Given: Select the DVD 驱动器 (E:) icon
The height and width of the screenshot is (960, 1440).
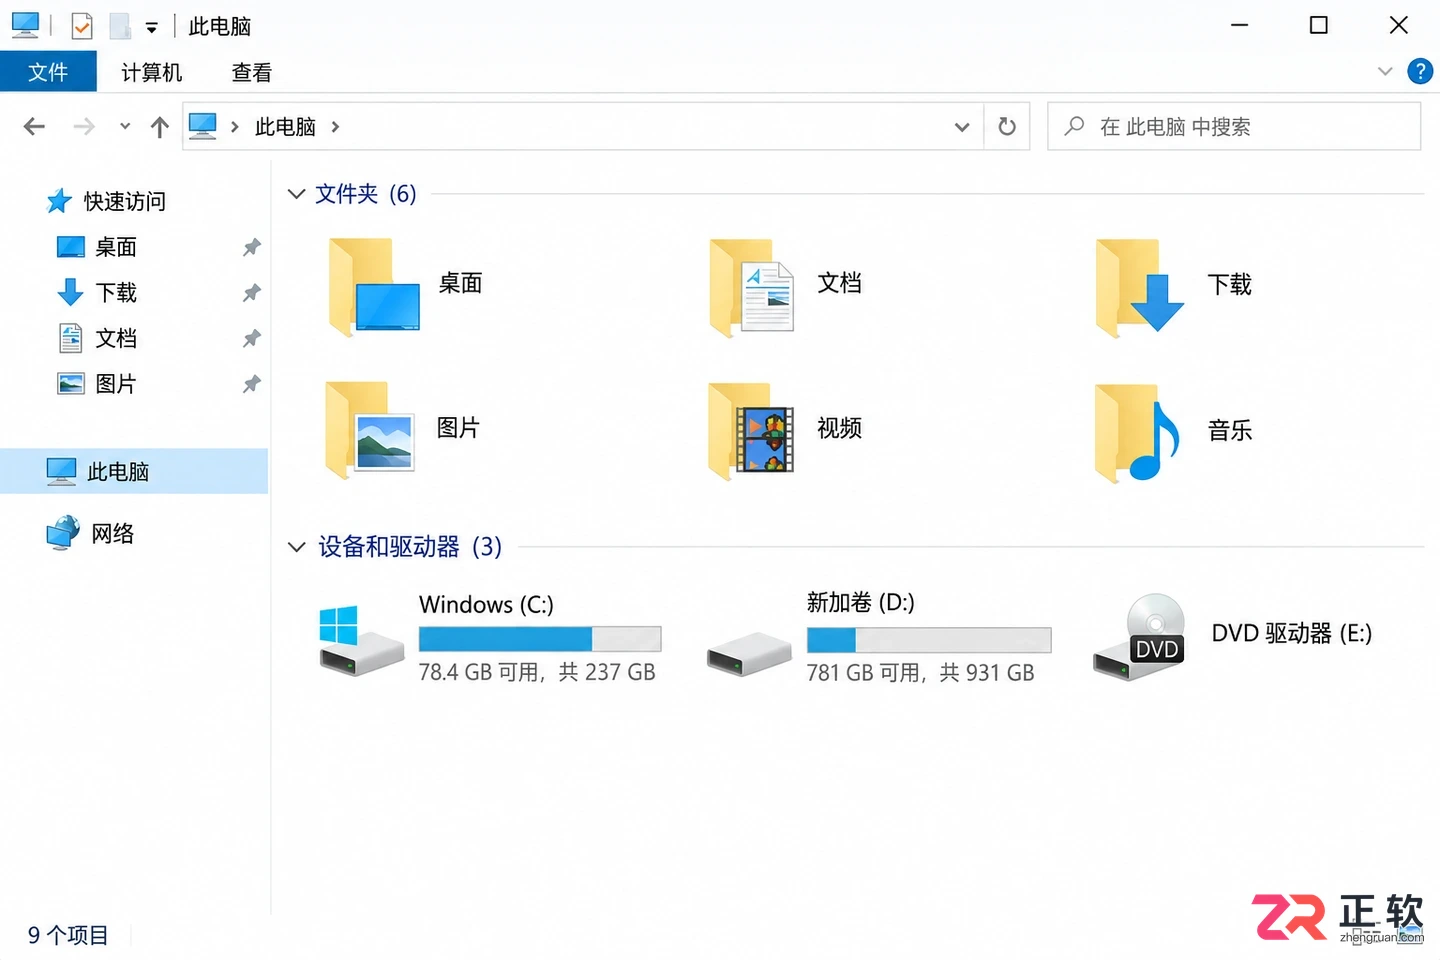Looking at the screenshot, I should tap(1140, 638).
